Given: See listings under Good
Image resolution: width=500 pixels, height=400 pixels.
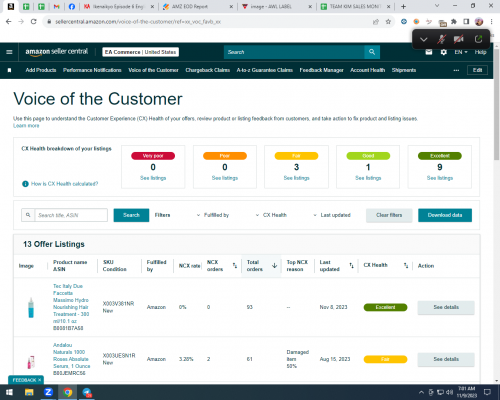Looking at the screenshot, I should [368, 178].
